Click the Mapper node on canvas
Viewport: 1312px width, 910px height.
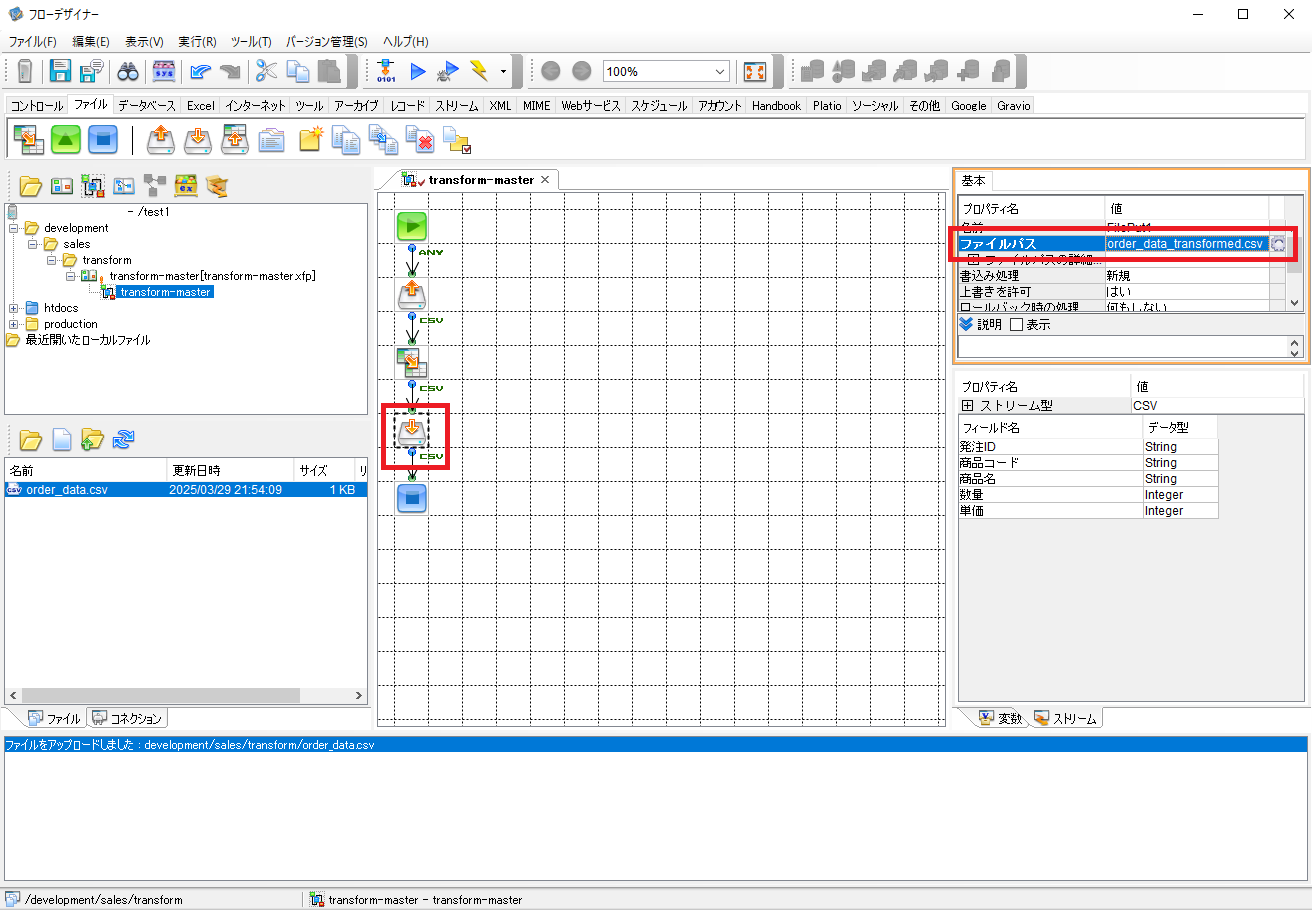(x=412, y=362)
